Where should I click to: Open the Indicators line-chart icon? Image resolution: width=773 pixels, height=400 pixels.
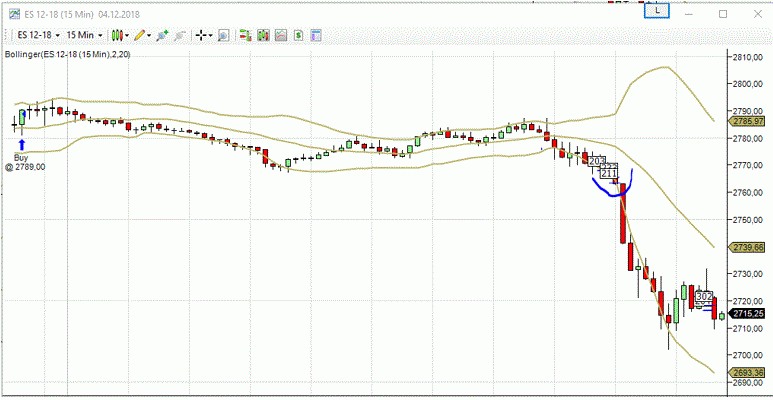pyautogui.click(x=281, y=36)
